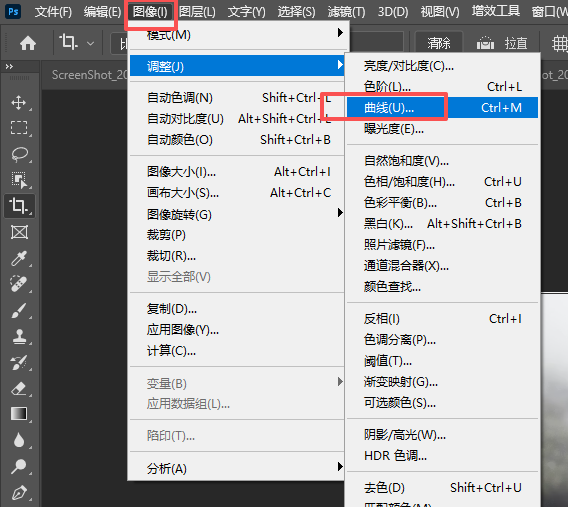Select the Brush tool
Viewport: 568px width, 507px height.
click(x=19, y=310)
